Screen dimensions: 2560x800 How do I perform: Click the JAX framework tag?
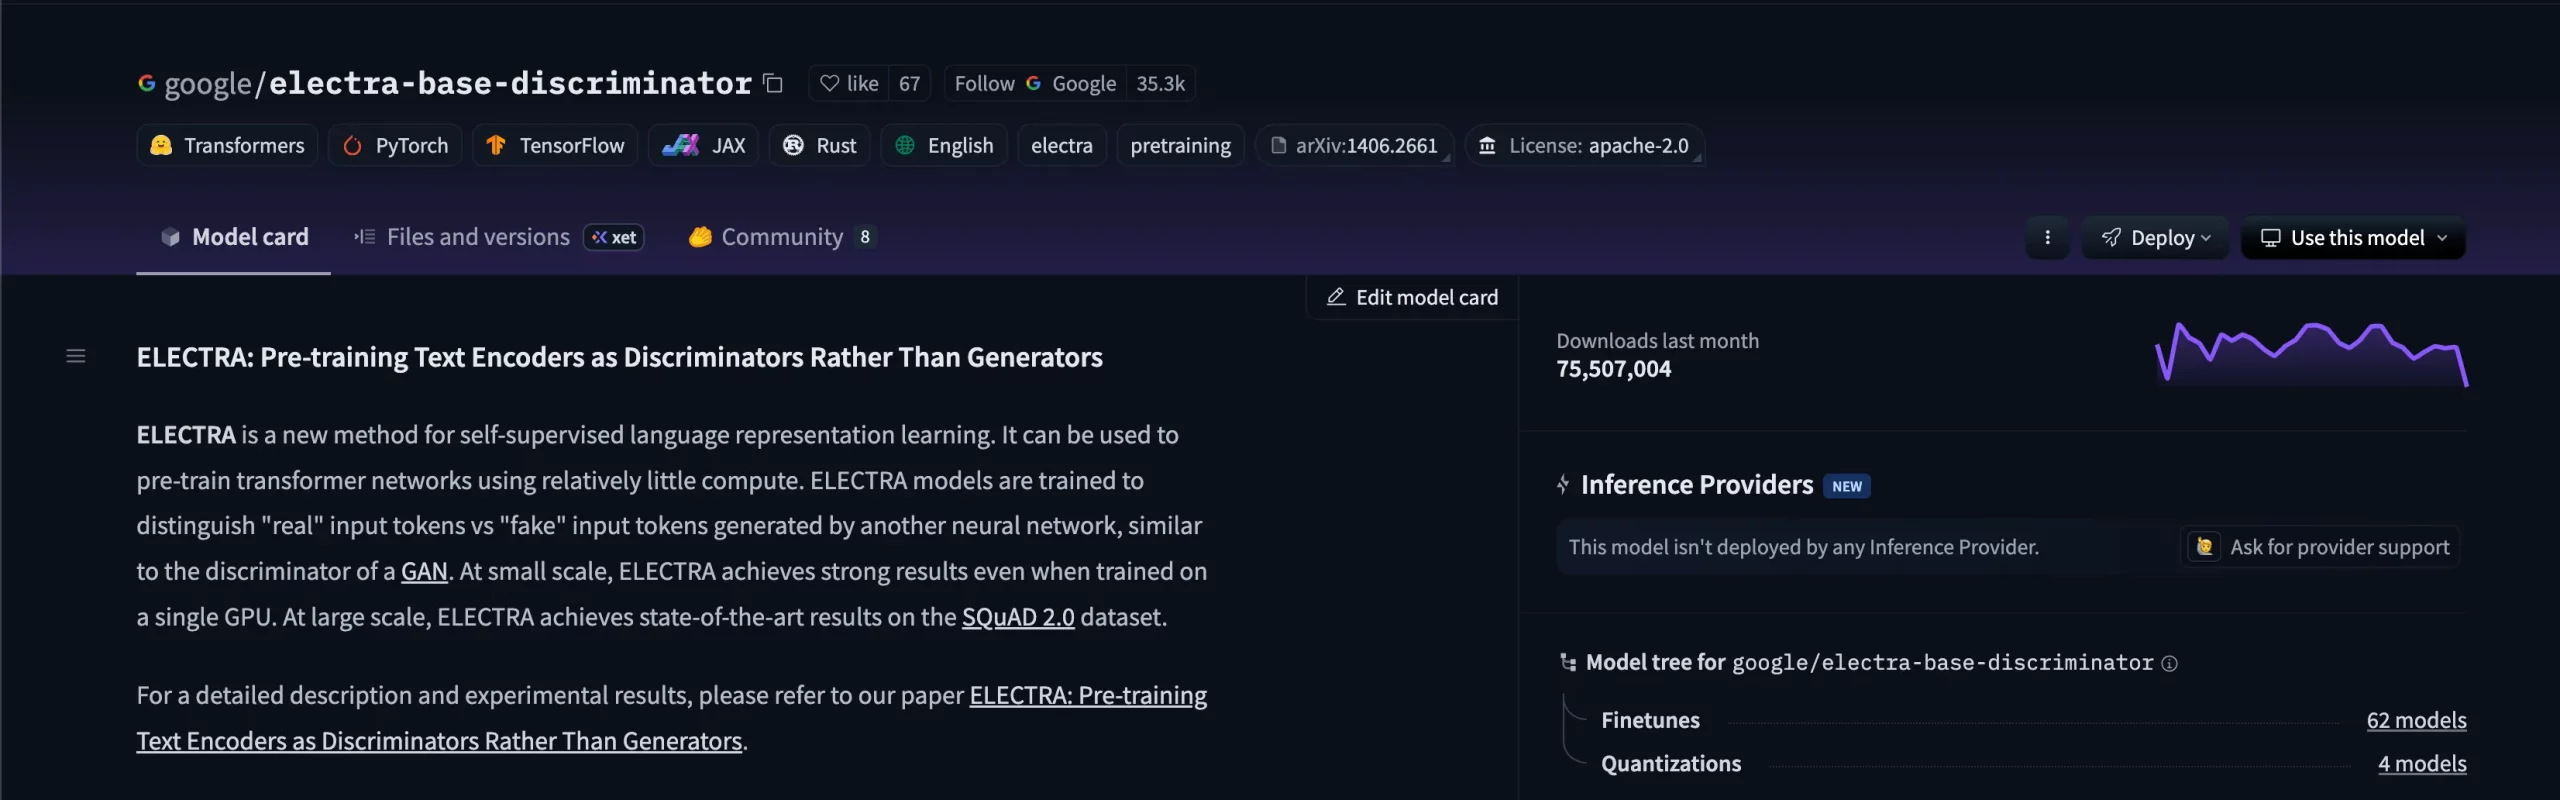(704, 146)
